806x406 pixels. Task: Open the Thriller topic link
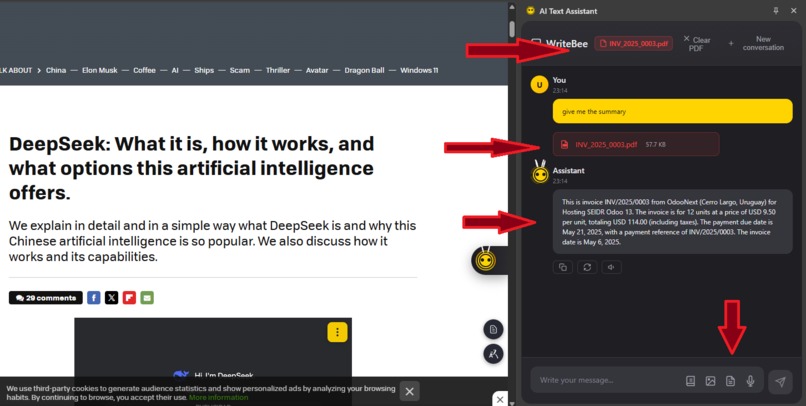278,70
